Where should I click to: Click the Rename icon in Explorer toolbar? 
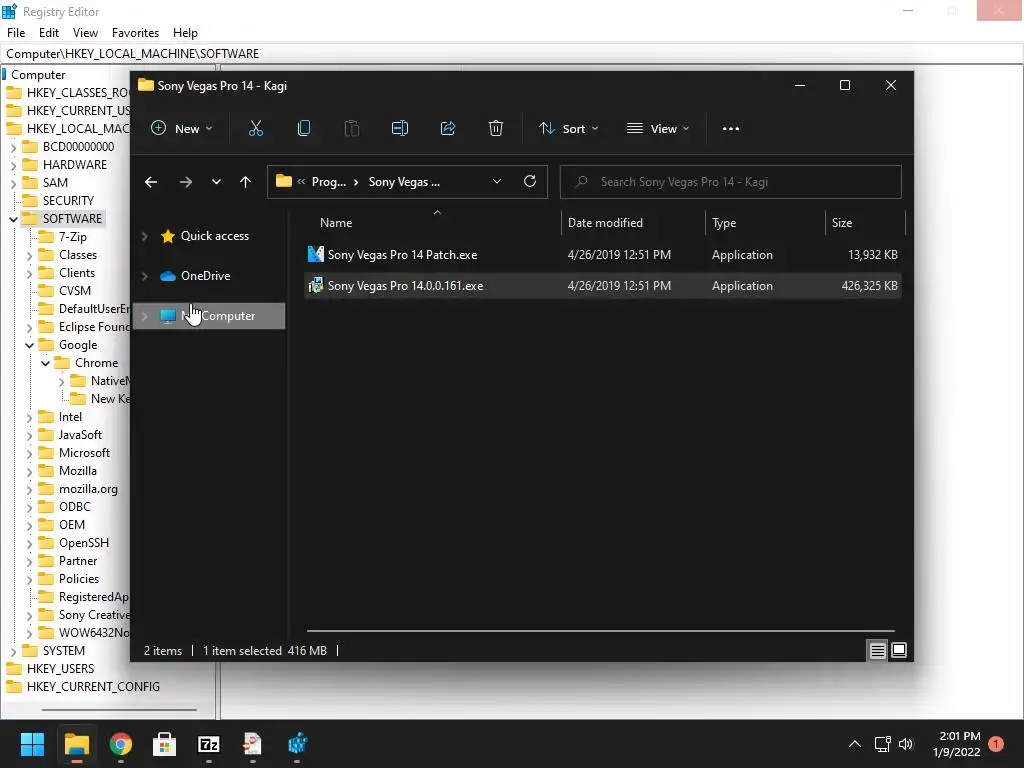pos(400,129)
